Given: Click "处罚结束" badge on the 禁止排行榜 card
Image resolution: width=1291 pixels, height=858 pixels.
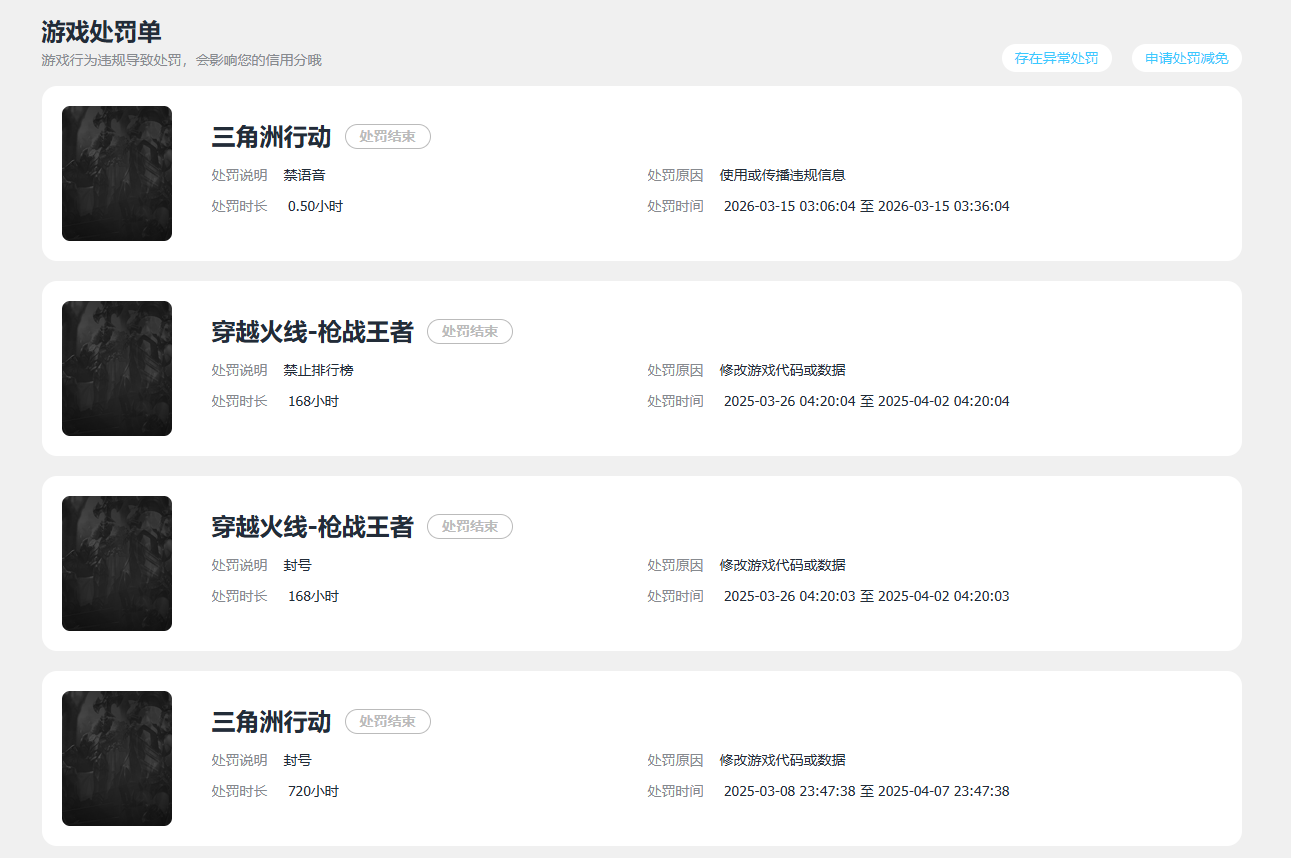Looking at the screenshot, I should 470,332.
